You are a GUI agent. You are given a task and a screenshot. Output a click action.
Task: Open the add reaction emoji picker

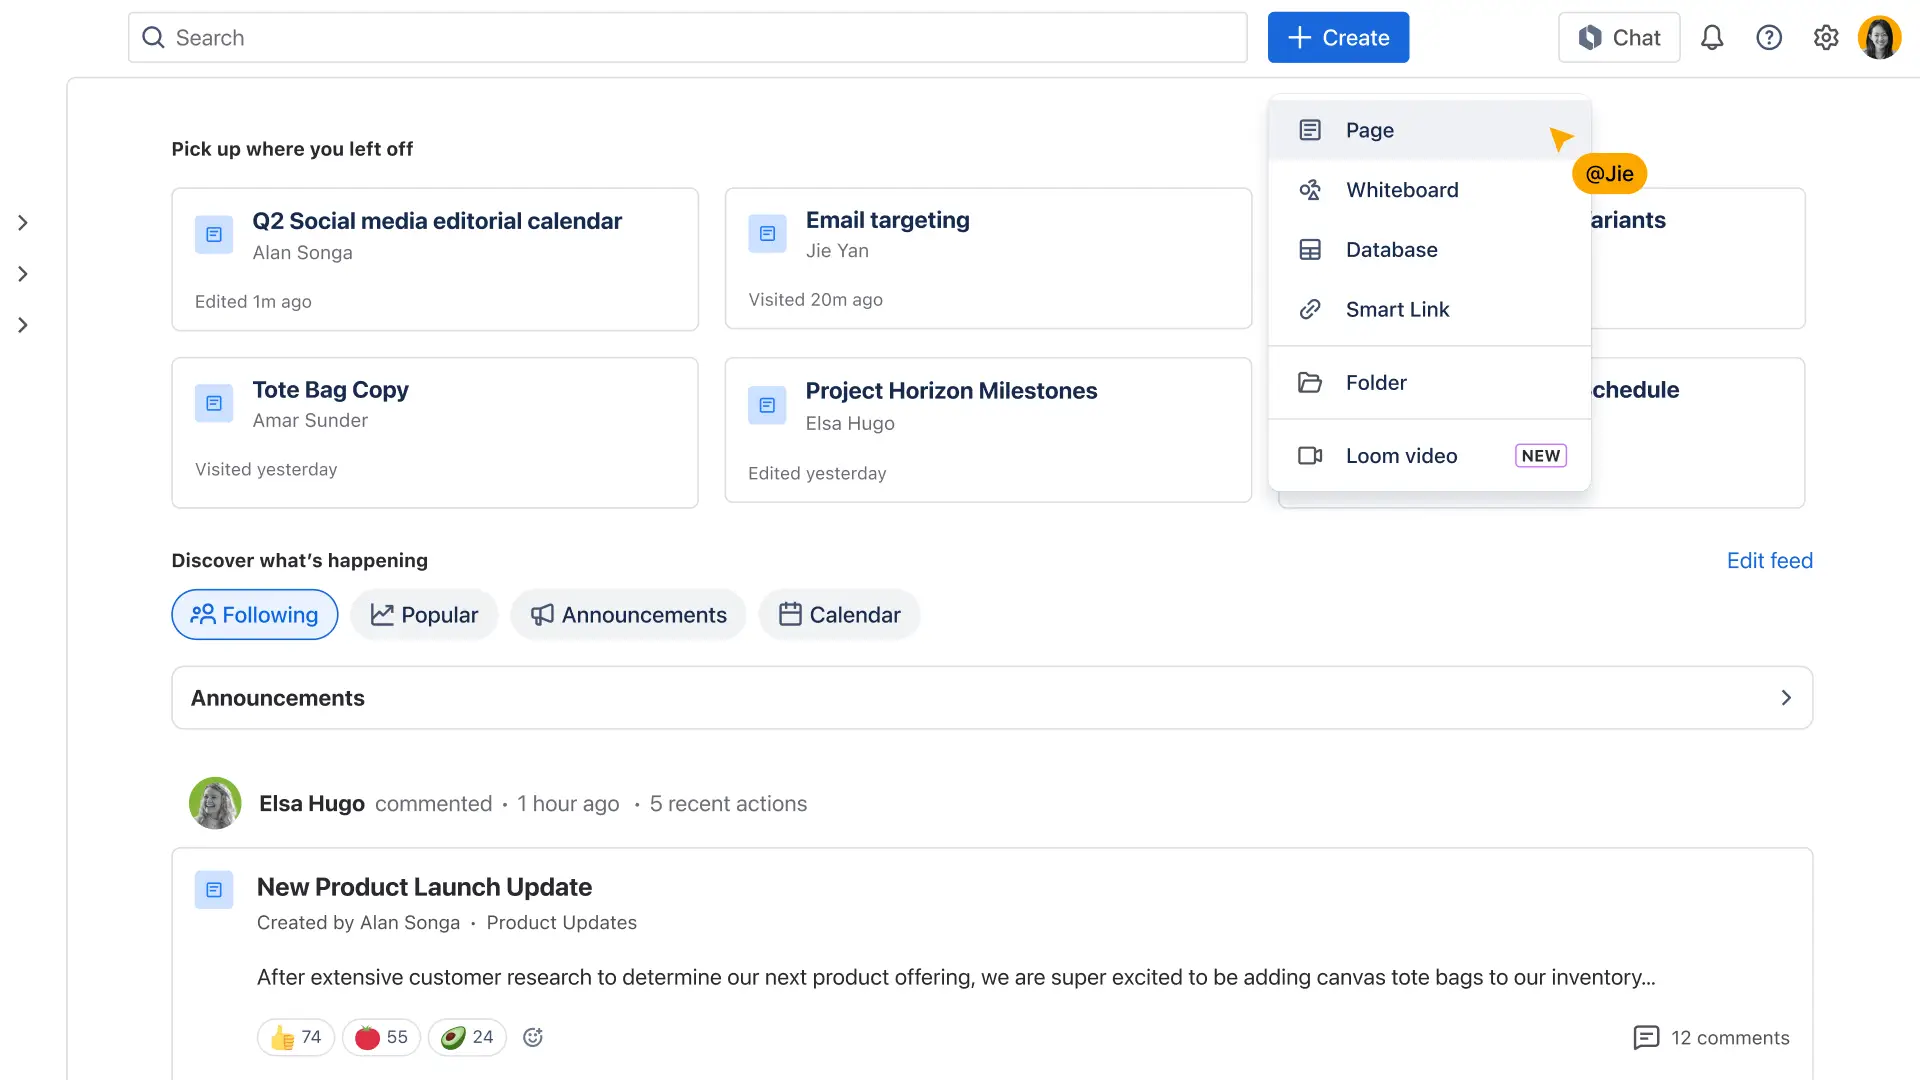click(533, 1037)
